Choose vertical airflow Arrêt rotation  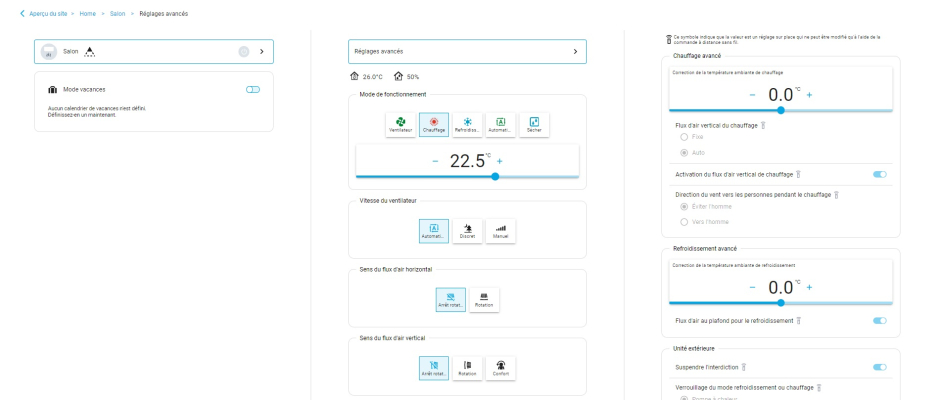point(434,368)
